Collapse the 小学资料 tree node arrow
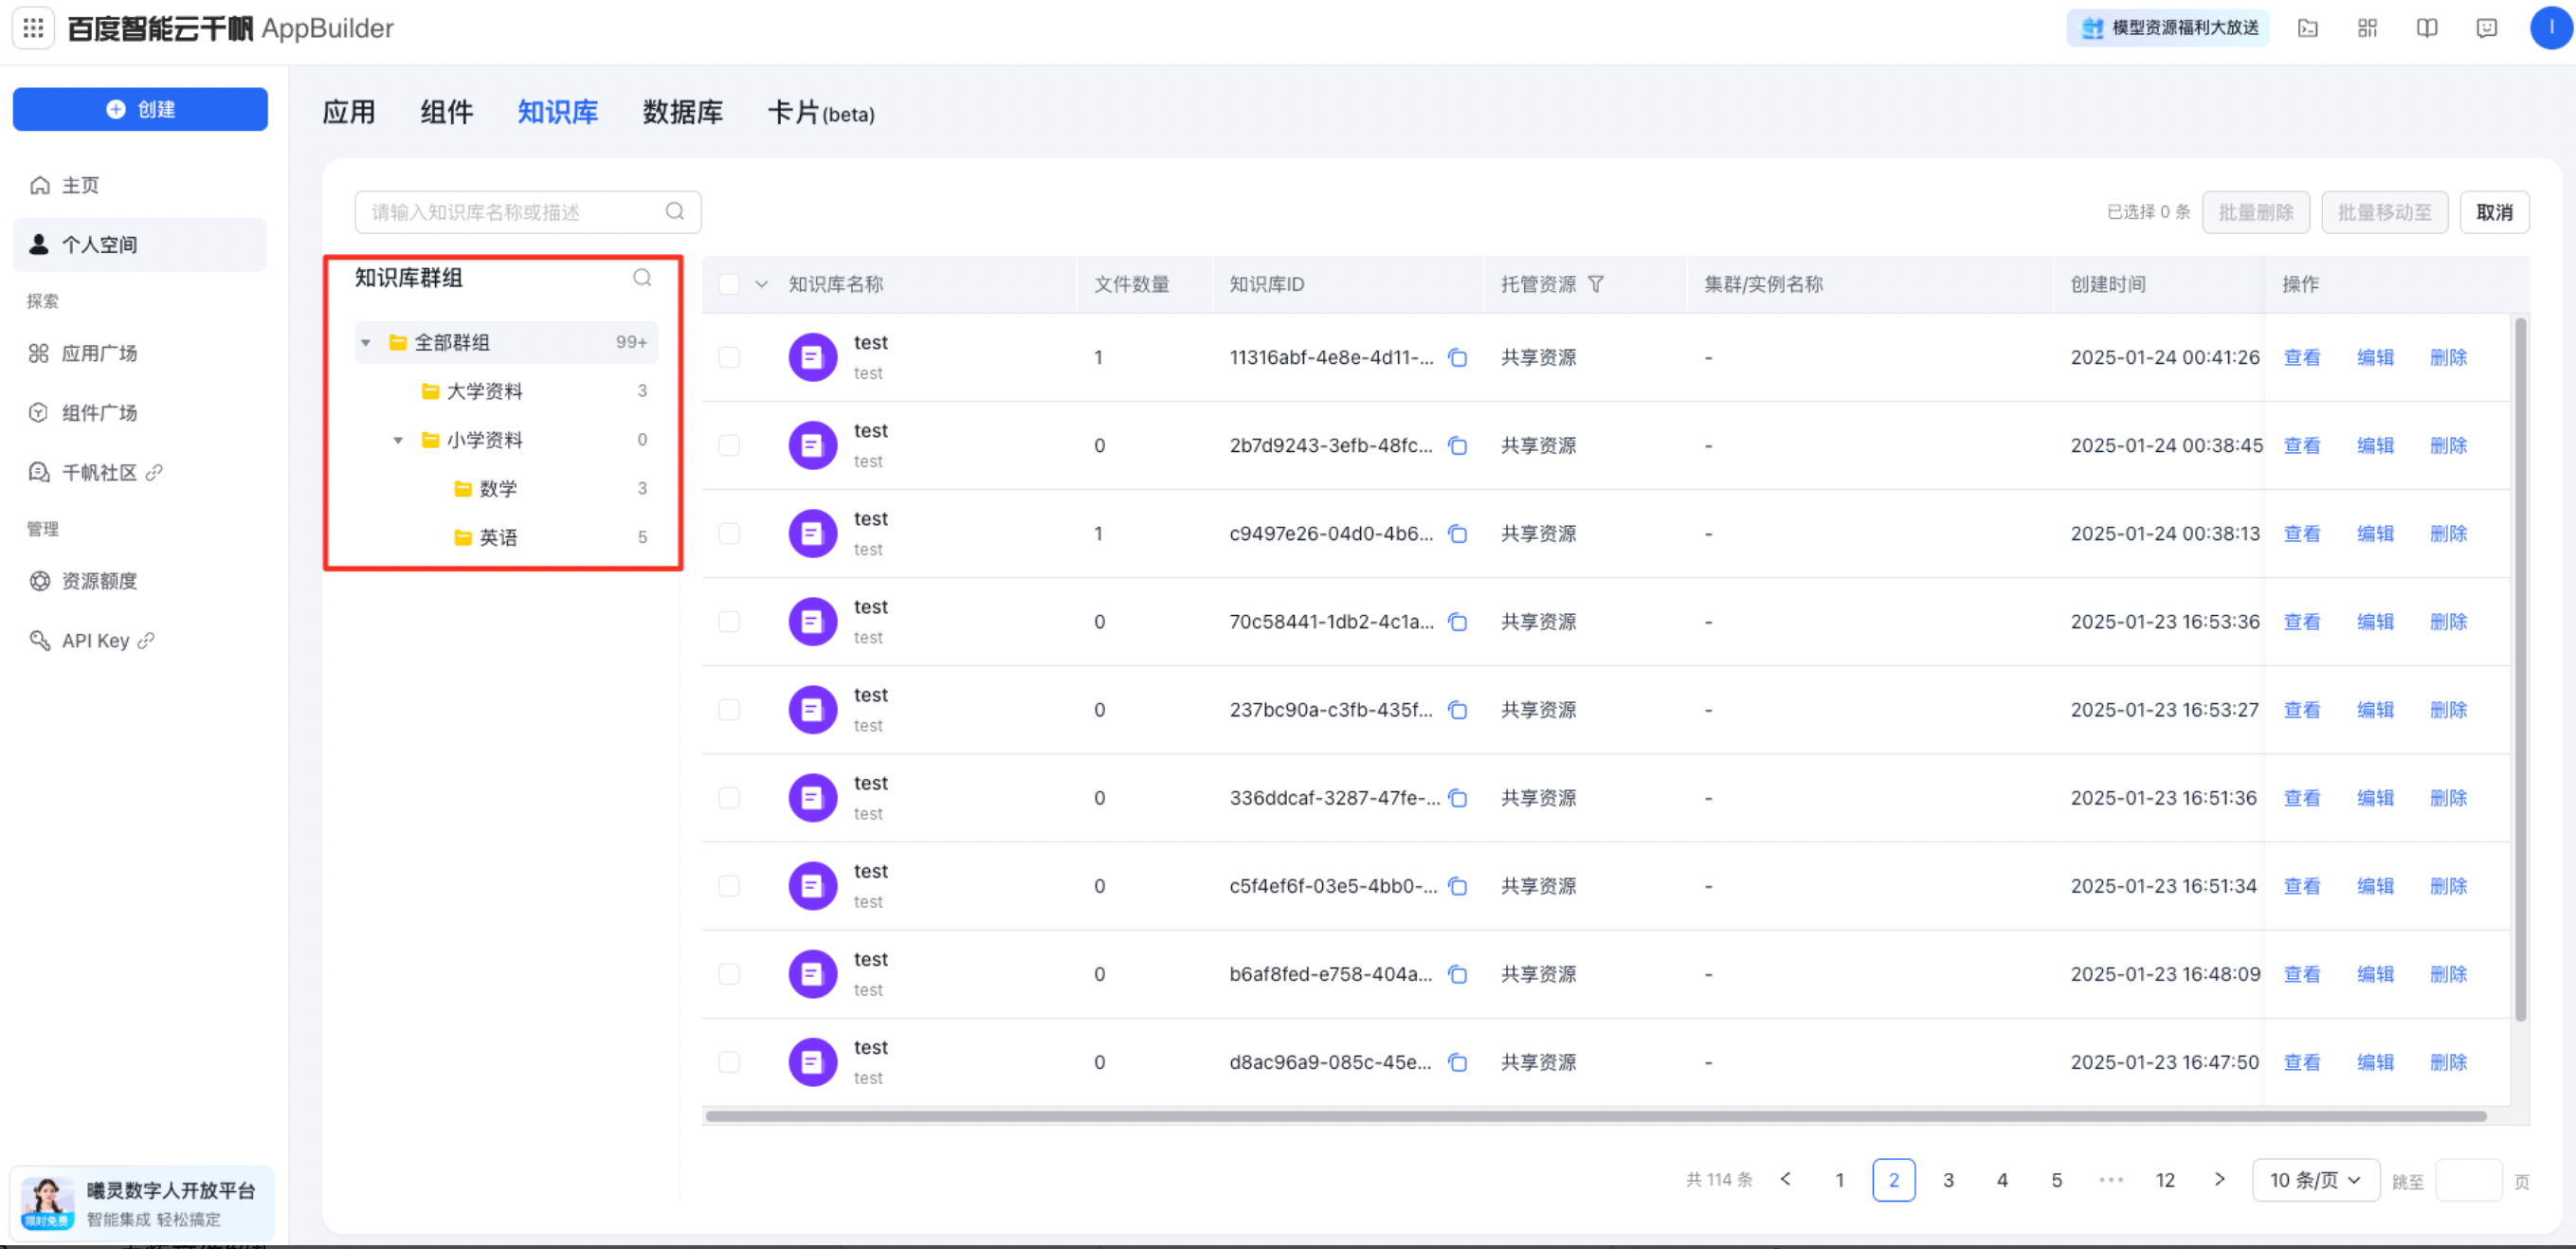This screenshot has width=2576, height=1249. (x=398, y=440)
